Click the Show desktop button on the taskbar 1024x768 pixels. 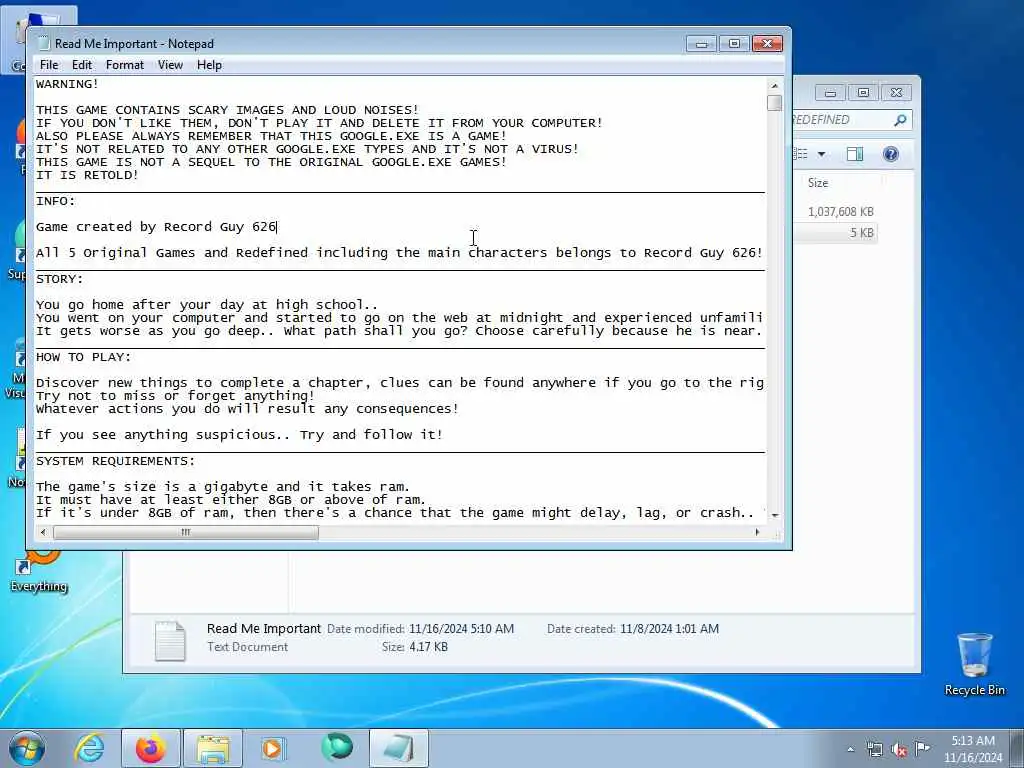tap(1017, 748)
